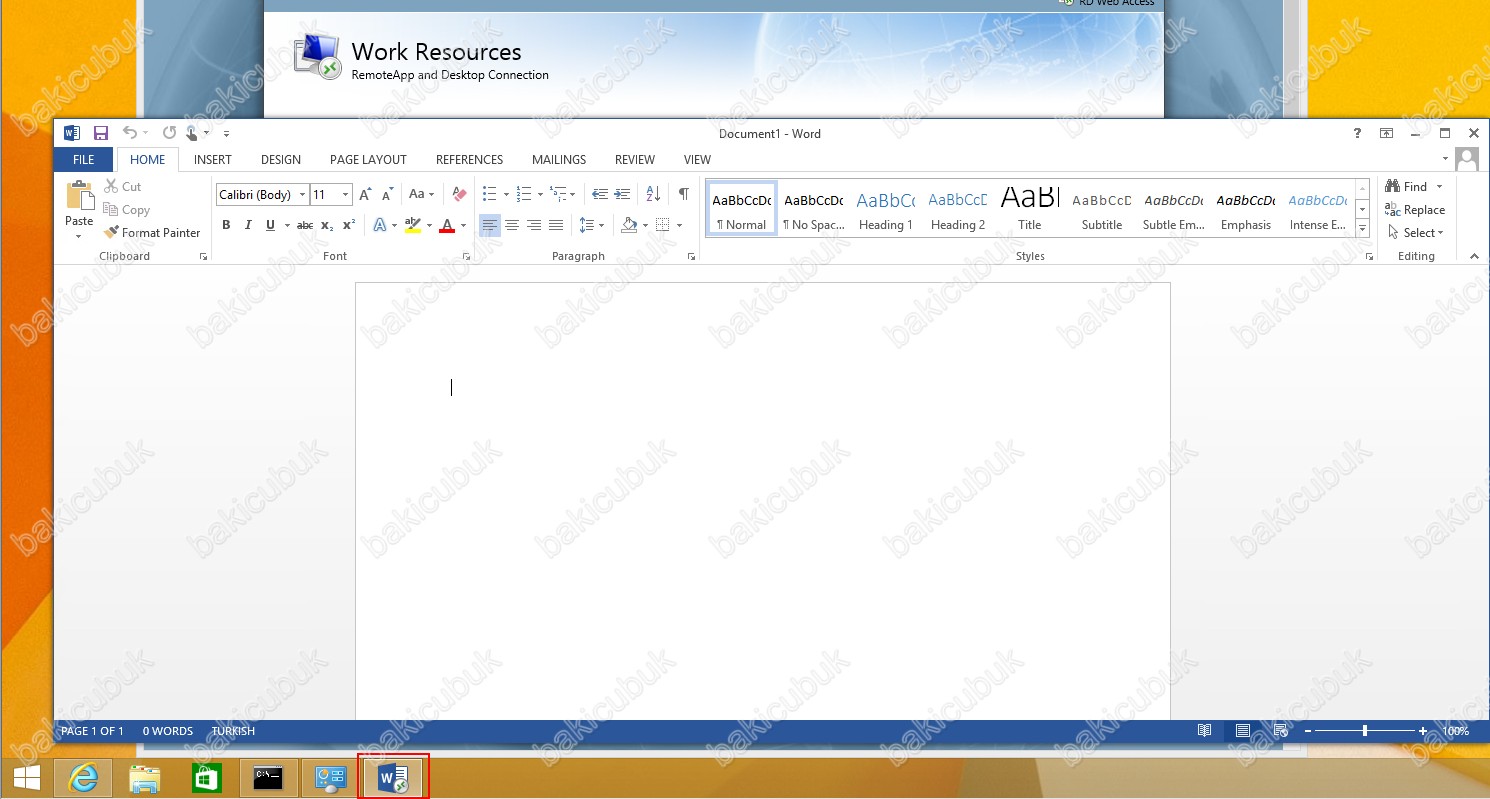The image size is (1490, 799).
Task: Switch to the PAGE LAYOUT tab
Action: [368, 160]
